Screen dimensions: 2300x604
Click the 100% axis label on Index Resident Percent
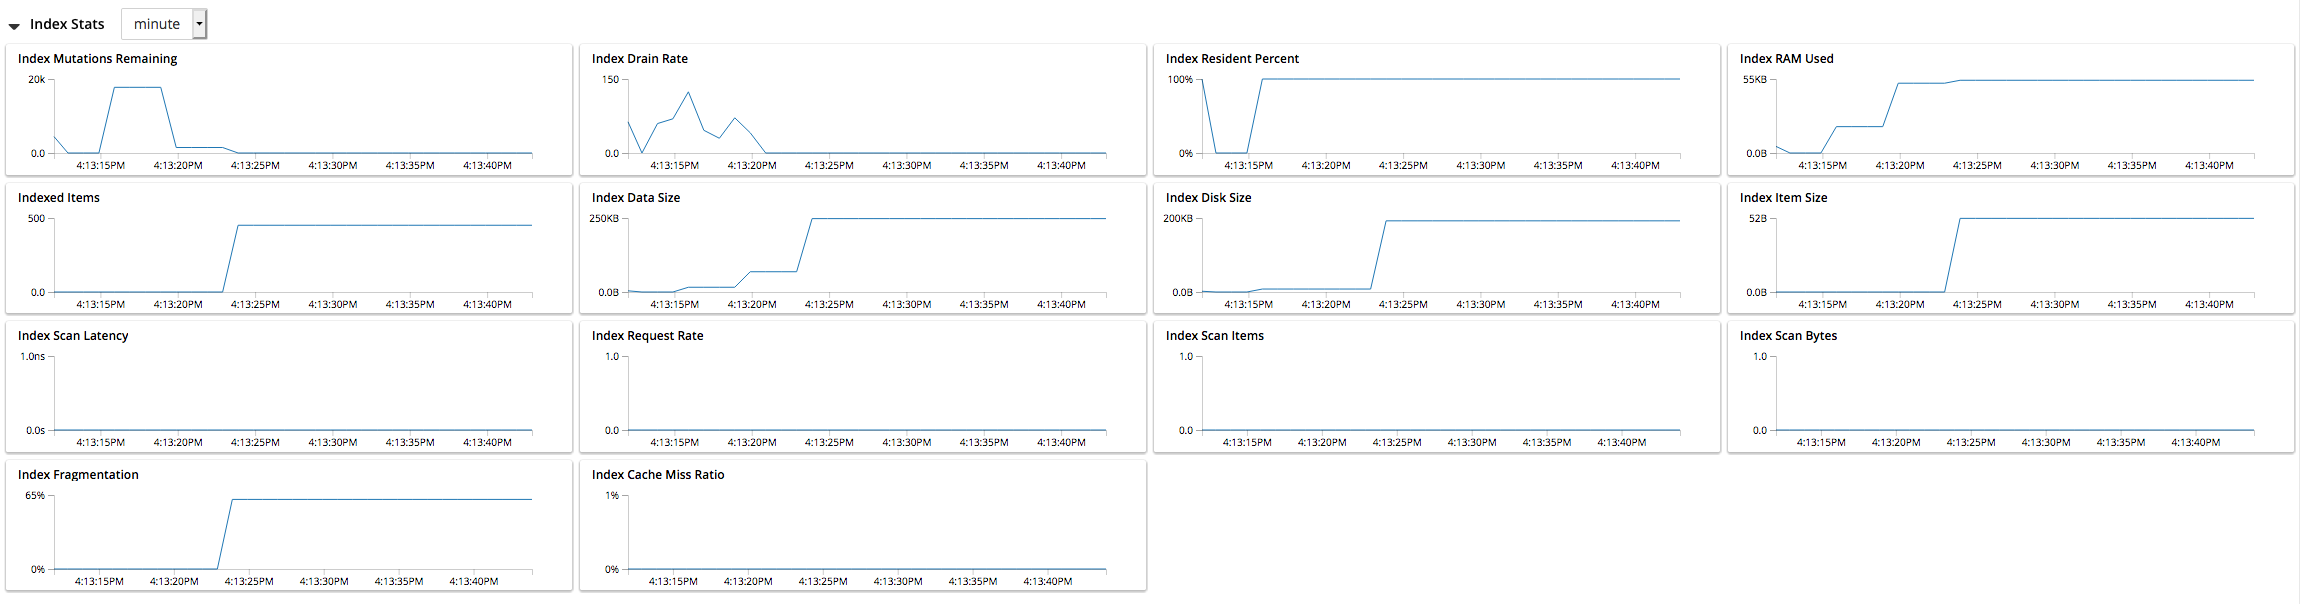click(1180, 80)
